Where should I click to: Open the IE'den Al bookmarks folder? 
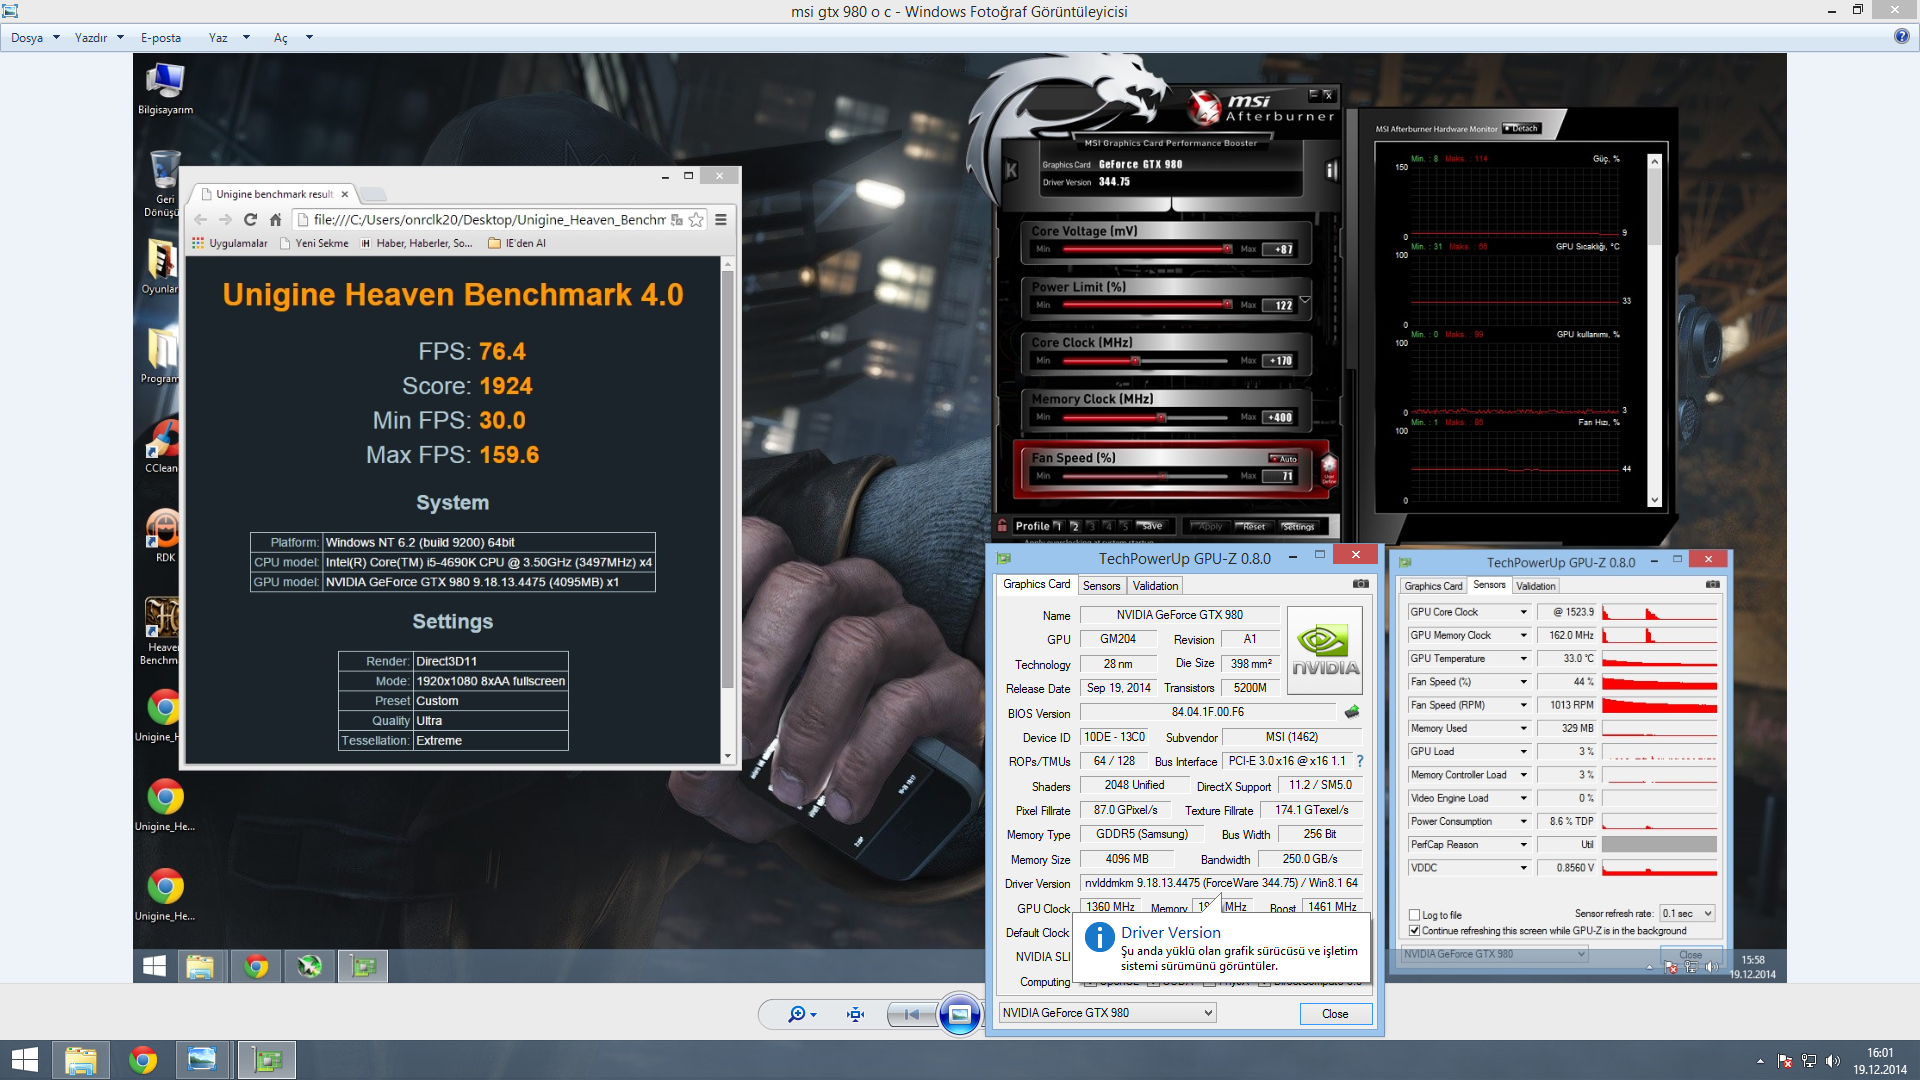517,243
